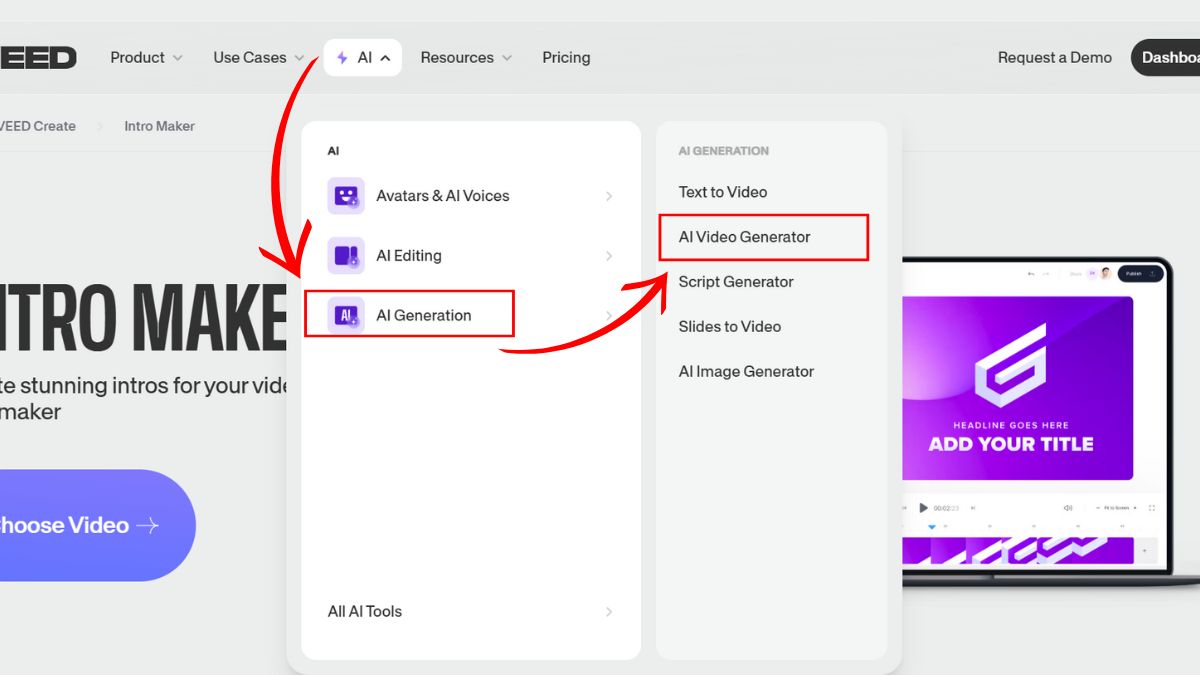The image size is (1200, 675).
Task: Choose AI Image Generator
Action: tap(746, 372)
